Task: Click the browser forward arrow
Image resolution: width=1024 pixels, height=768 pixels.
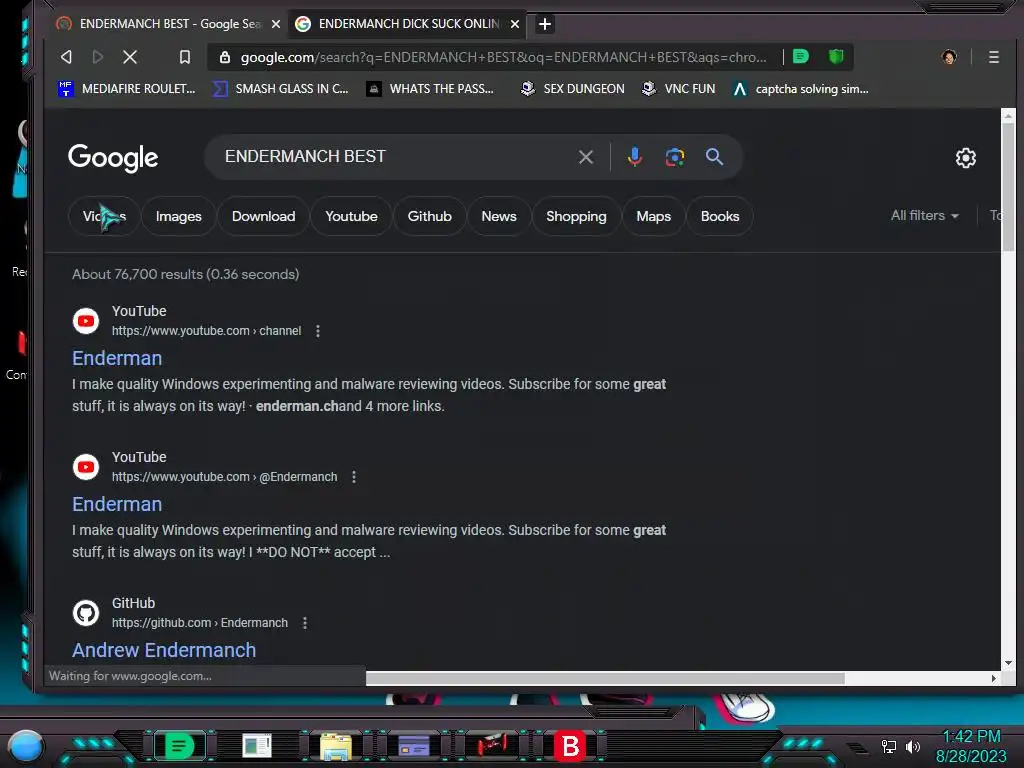Action: click(98, 57)
